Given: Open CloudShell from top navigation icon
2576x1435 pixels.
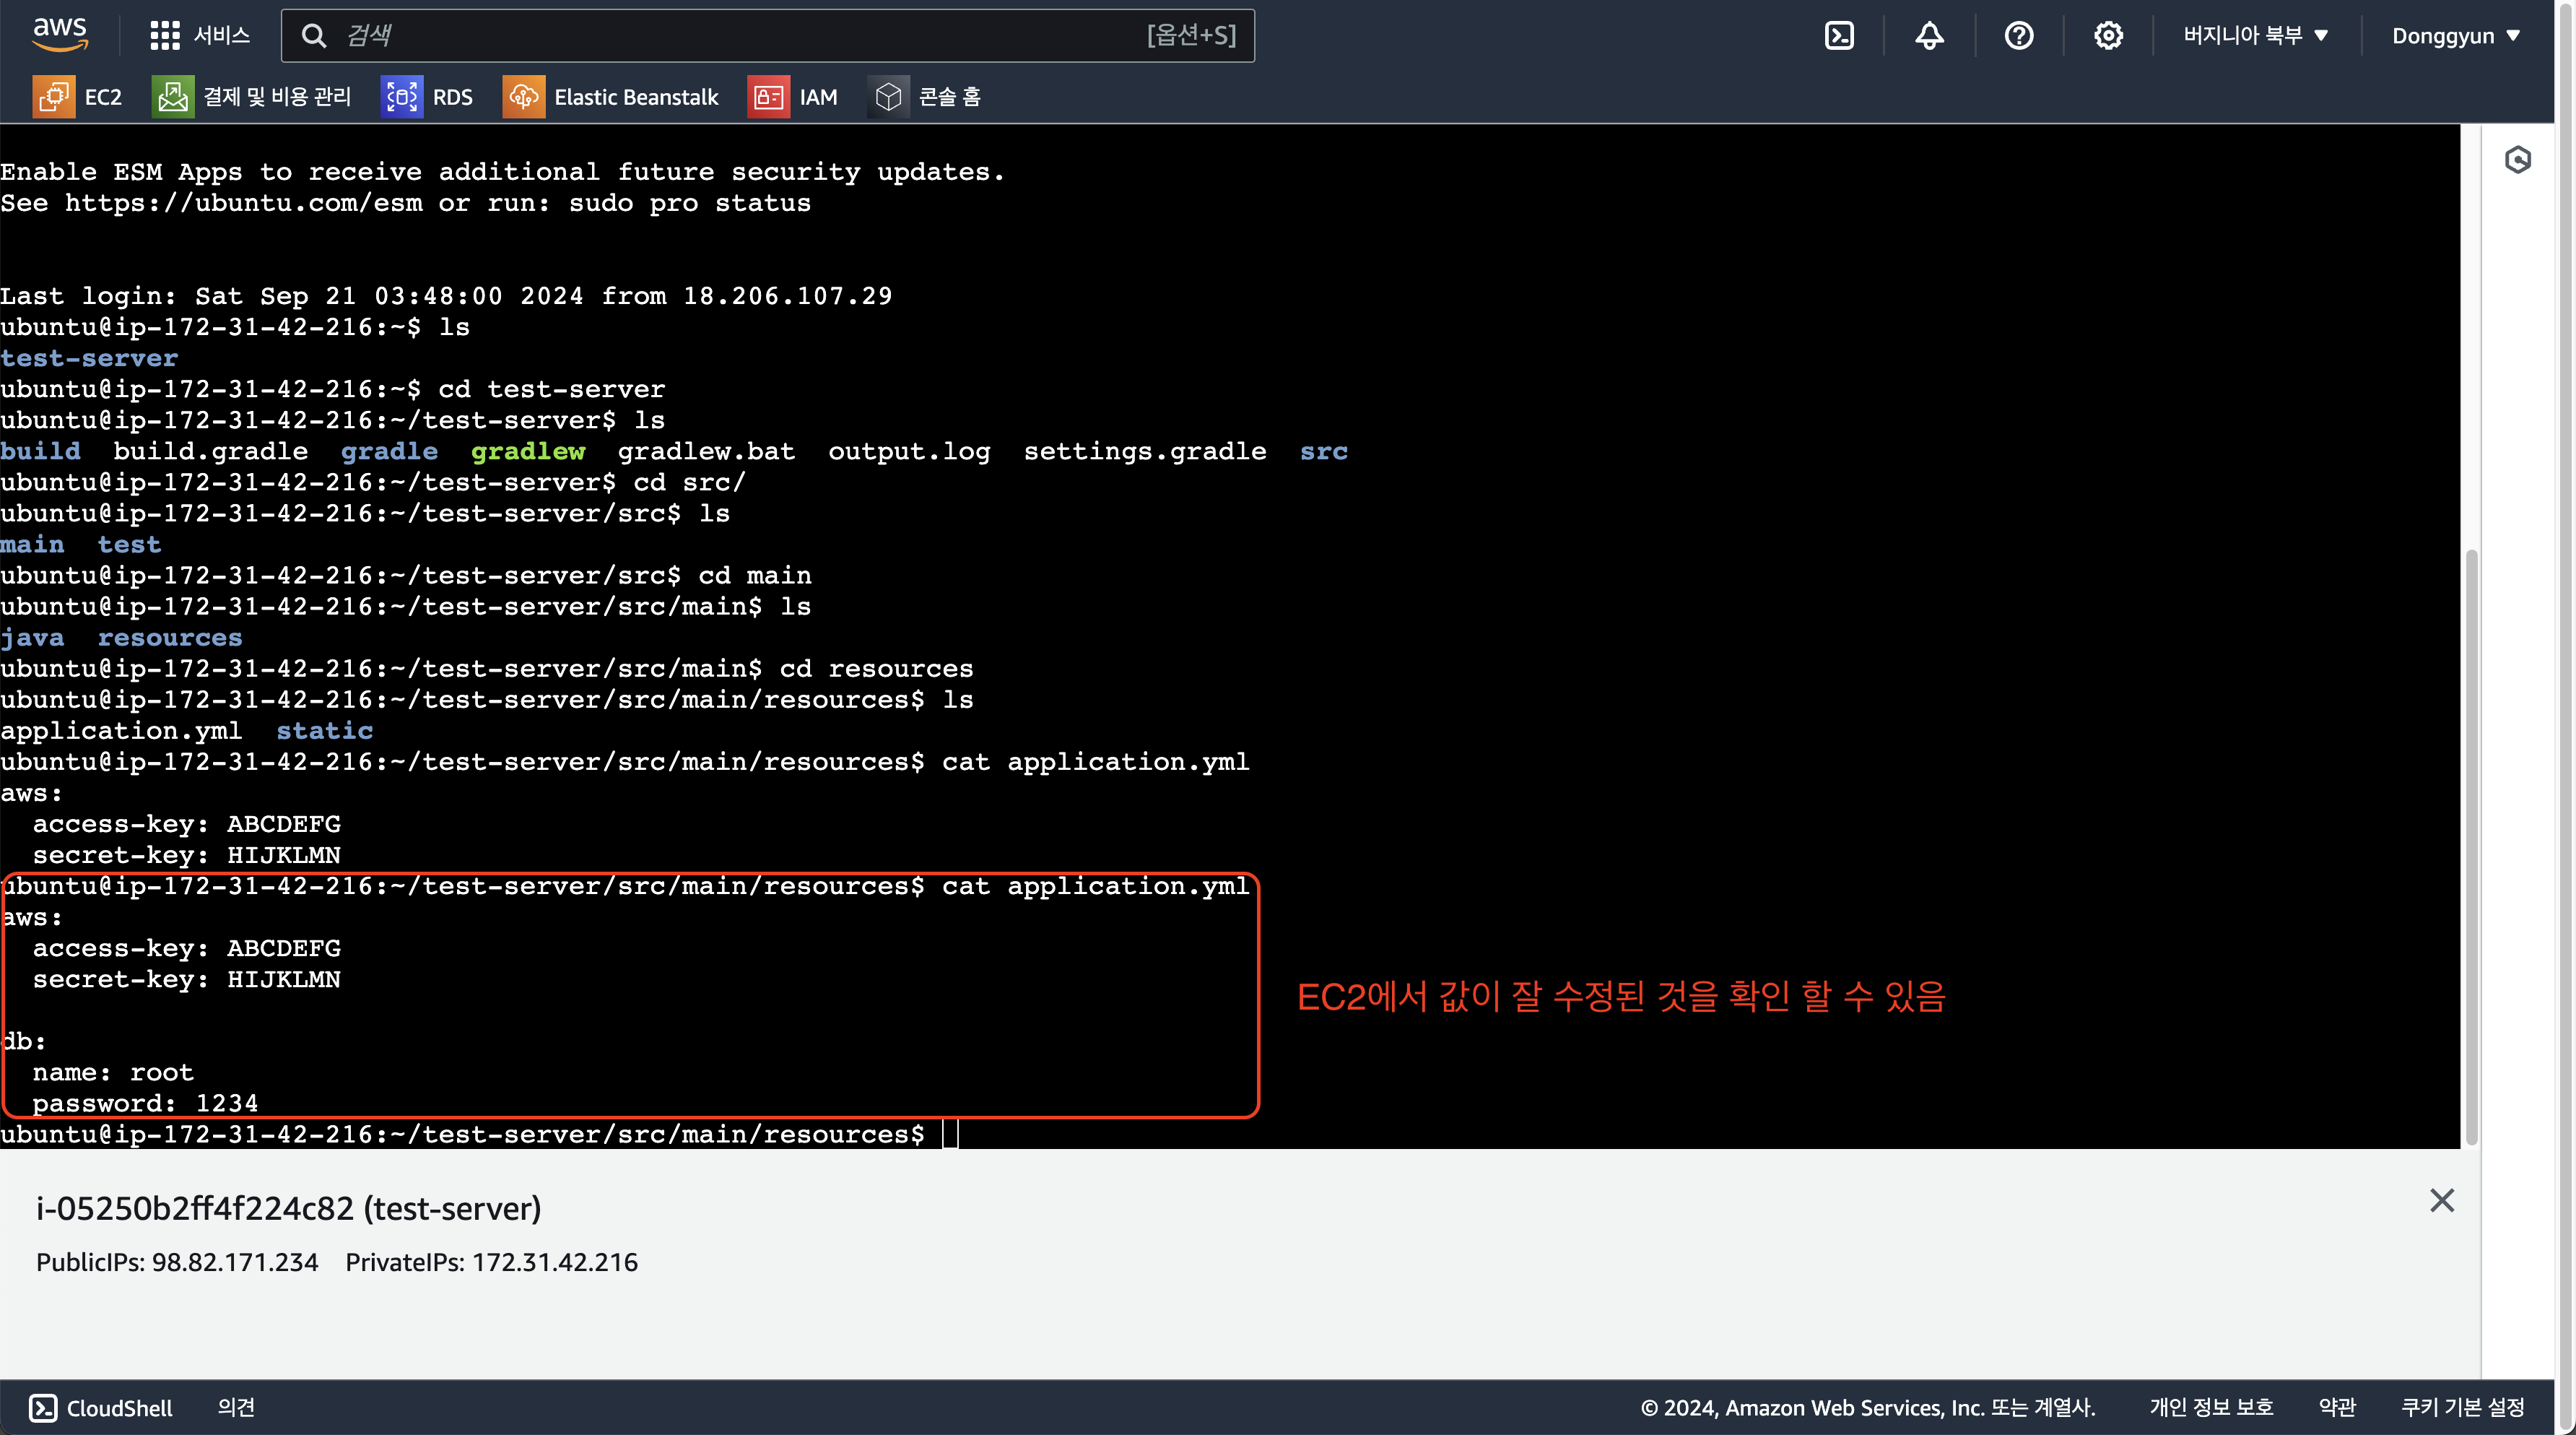Looking at the screenshot, I should pos(1839,36).
